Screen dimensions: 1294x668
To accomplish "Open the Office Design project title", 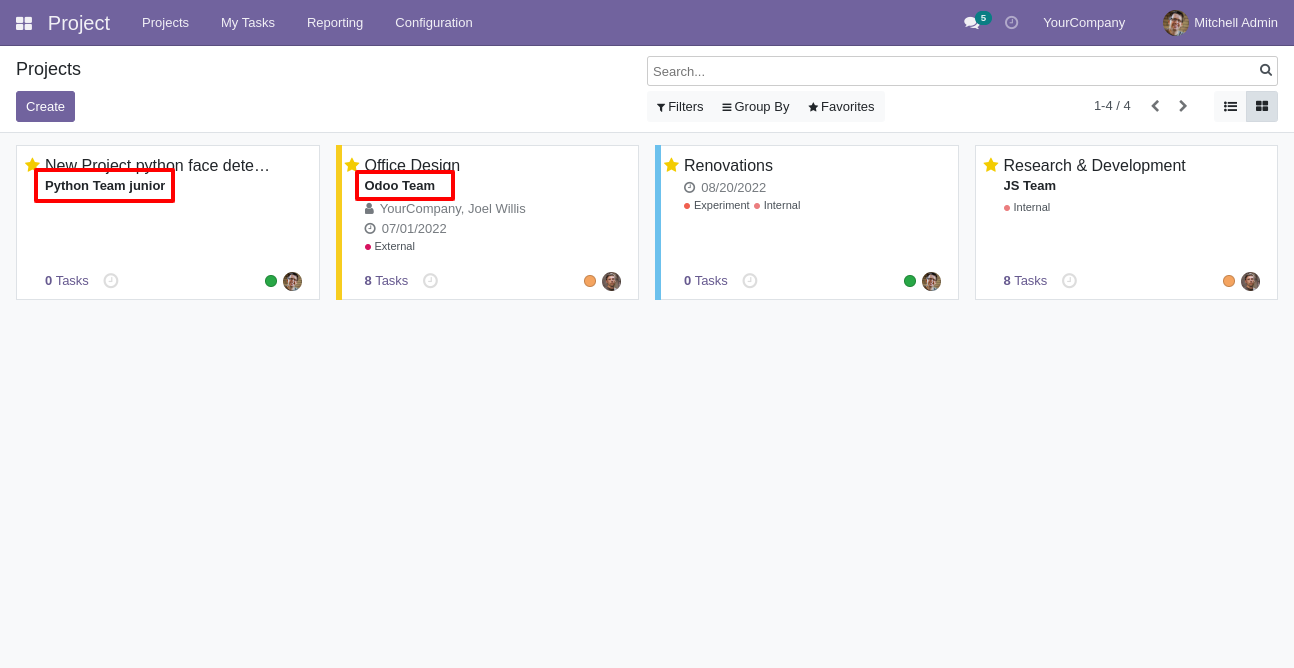I will [412, 165].
